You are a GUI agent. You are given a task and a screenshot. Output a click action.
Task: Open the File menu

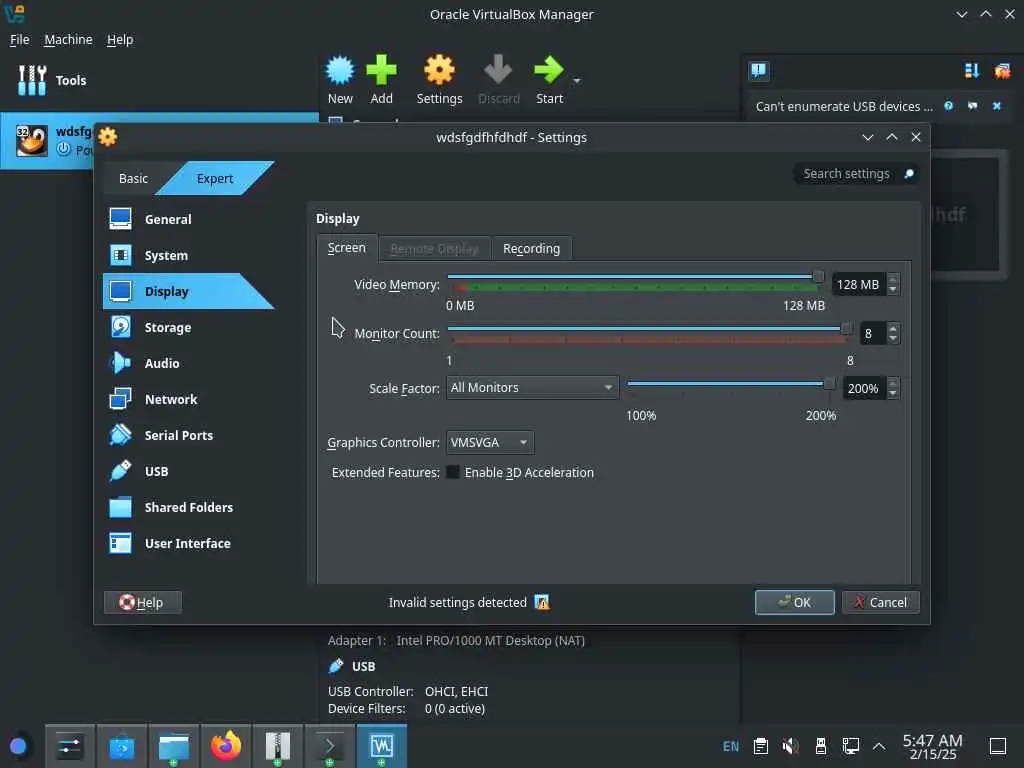20,39
